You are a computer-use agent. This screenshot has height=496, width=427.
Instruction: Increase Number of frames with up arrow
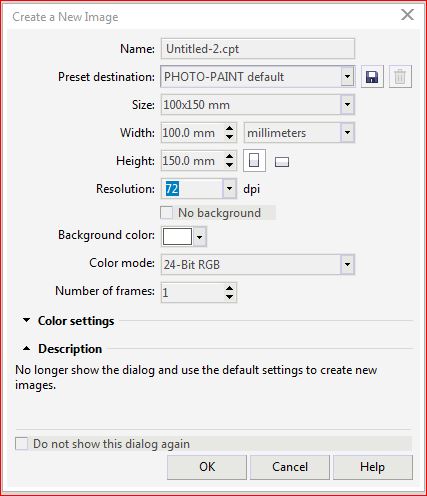(x=229, y=288)
